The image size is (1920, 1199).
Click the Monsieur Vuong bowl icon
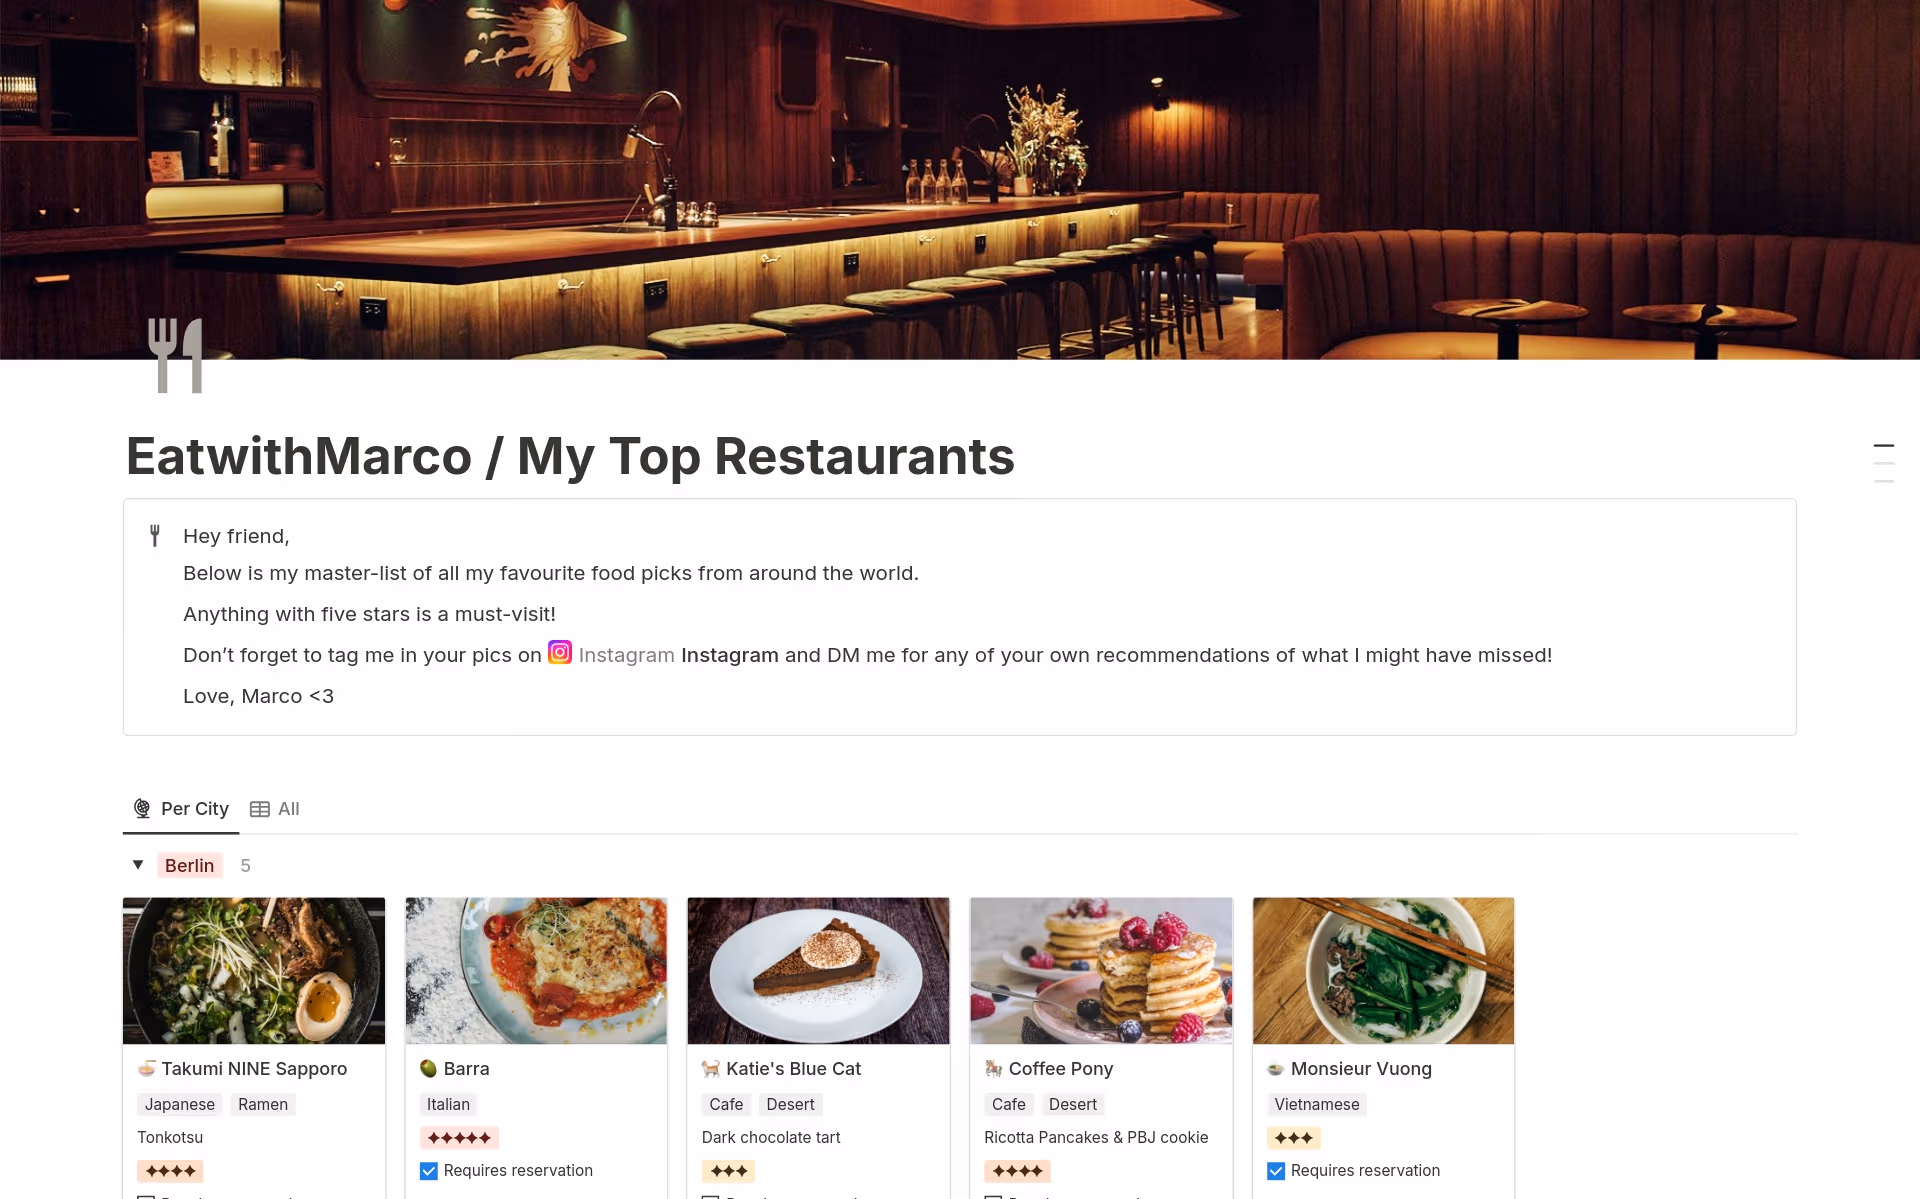pyautogui.click(x=1275, y=1069)
